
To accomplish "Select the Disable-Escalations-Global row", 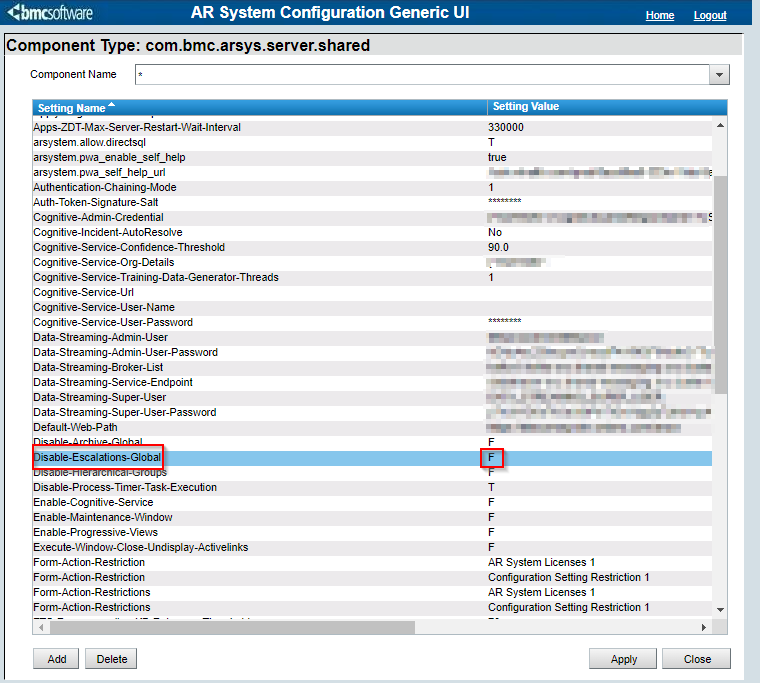I will point(97,457).
